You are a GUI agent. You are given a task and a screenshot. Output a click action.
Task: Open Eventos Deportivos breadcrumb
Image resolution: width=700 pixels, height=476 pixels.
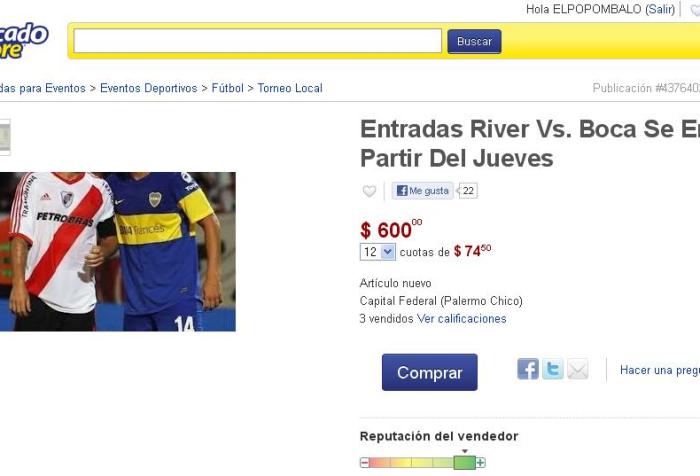148,88
